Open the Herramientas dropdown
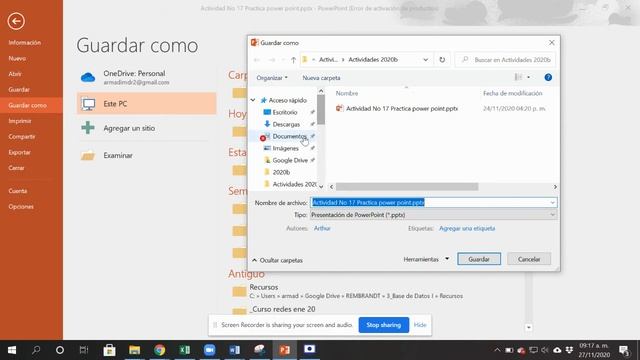The image size is (640, 360). [x=426, y=259]
